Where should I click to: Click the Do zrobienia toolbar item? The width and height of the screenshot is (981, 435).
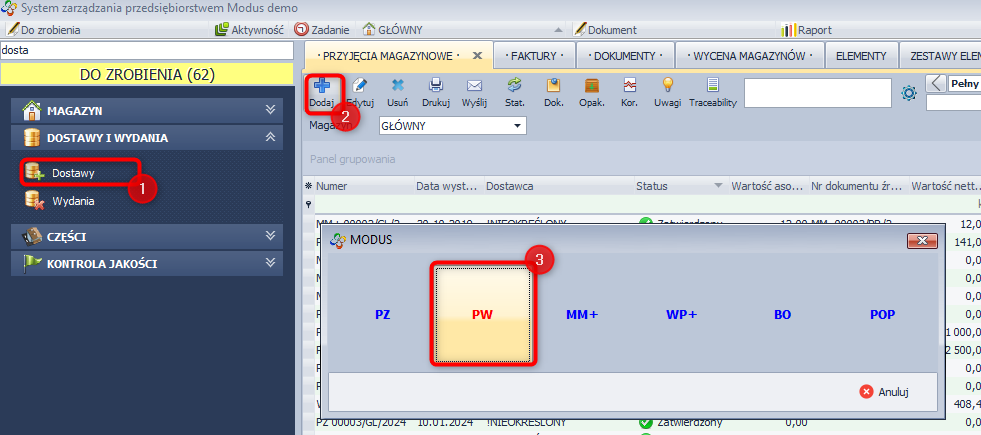coord(45,29)
